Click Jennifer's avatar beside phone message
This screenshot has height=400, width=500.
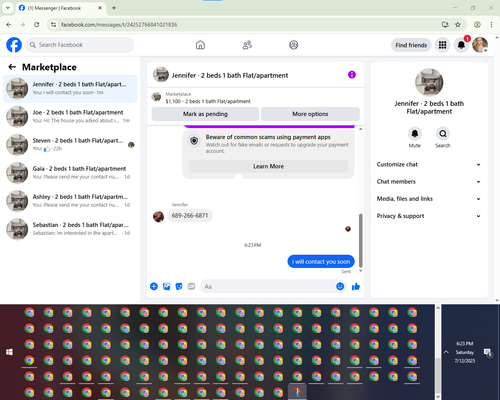click(x=158, y=216)
